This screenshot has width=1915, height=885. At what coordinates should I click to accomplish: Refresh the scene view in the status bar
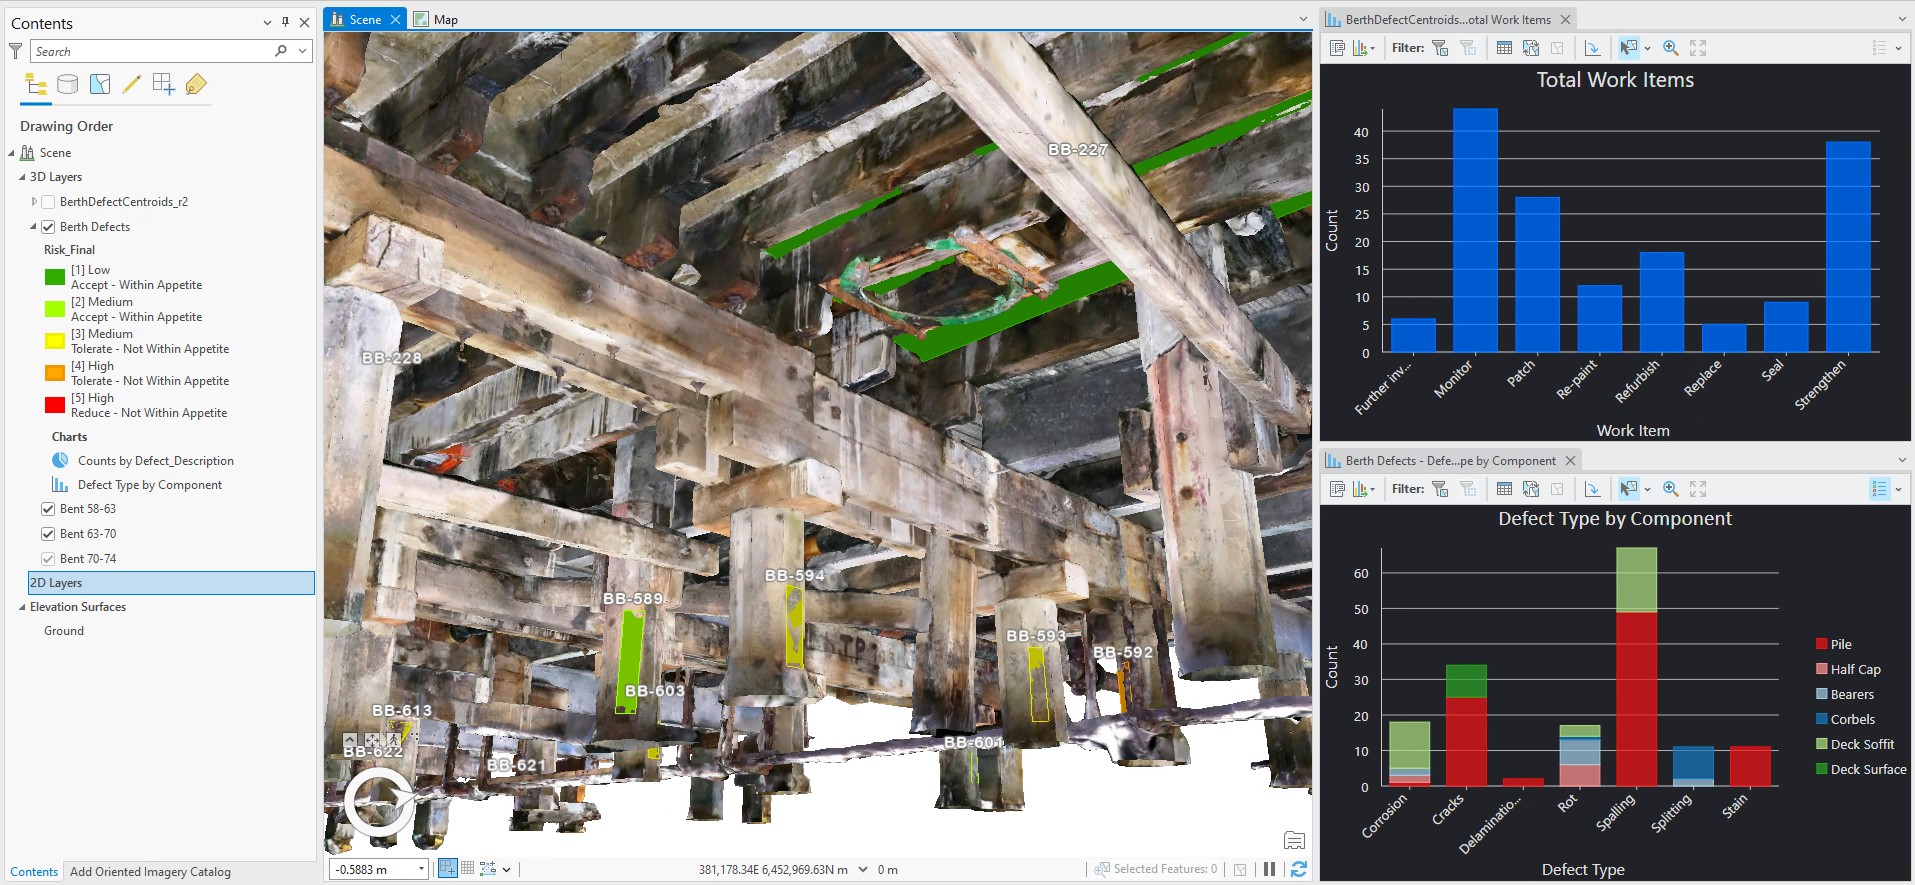point(1298,869)
